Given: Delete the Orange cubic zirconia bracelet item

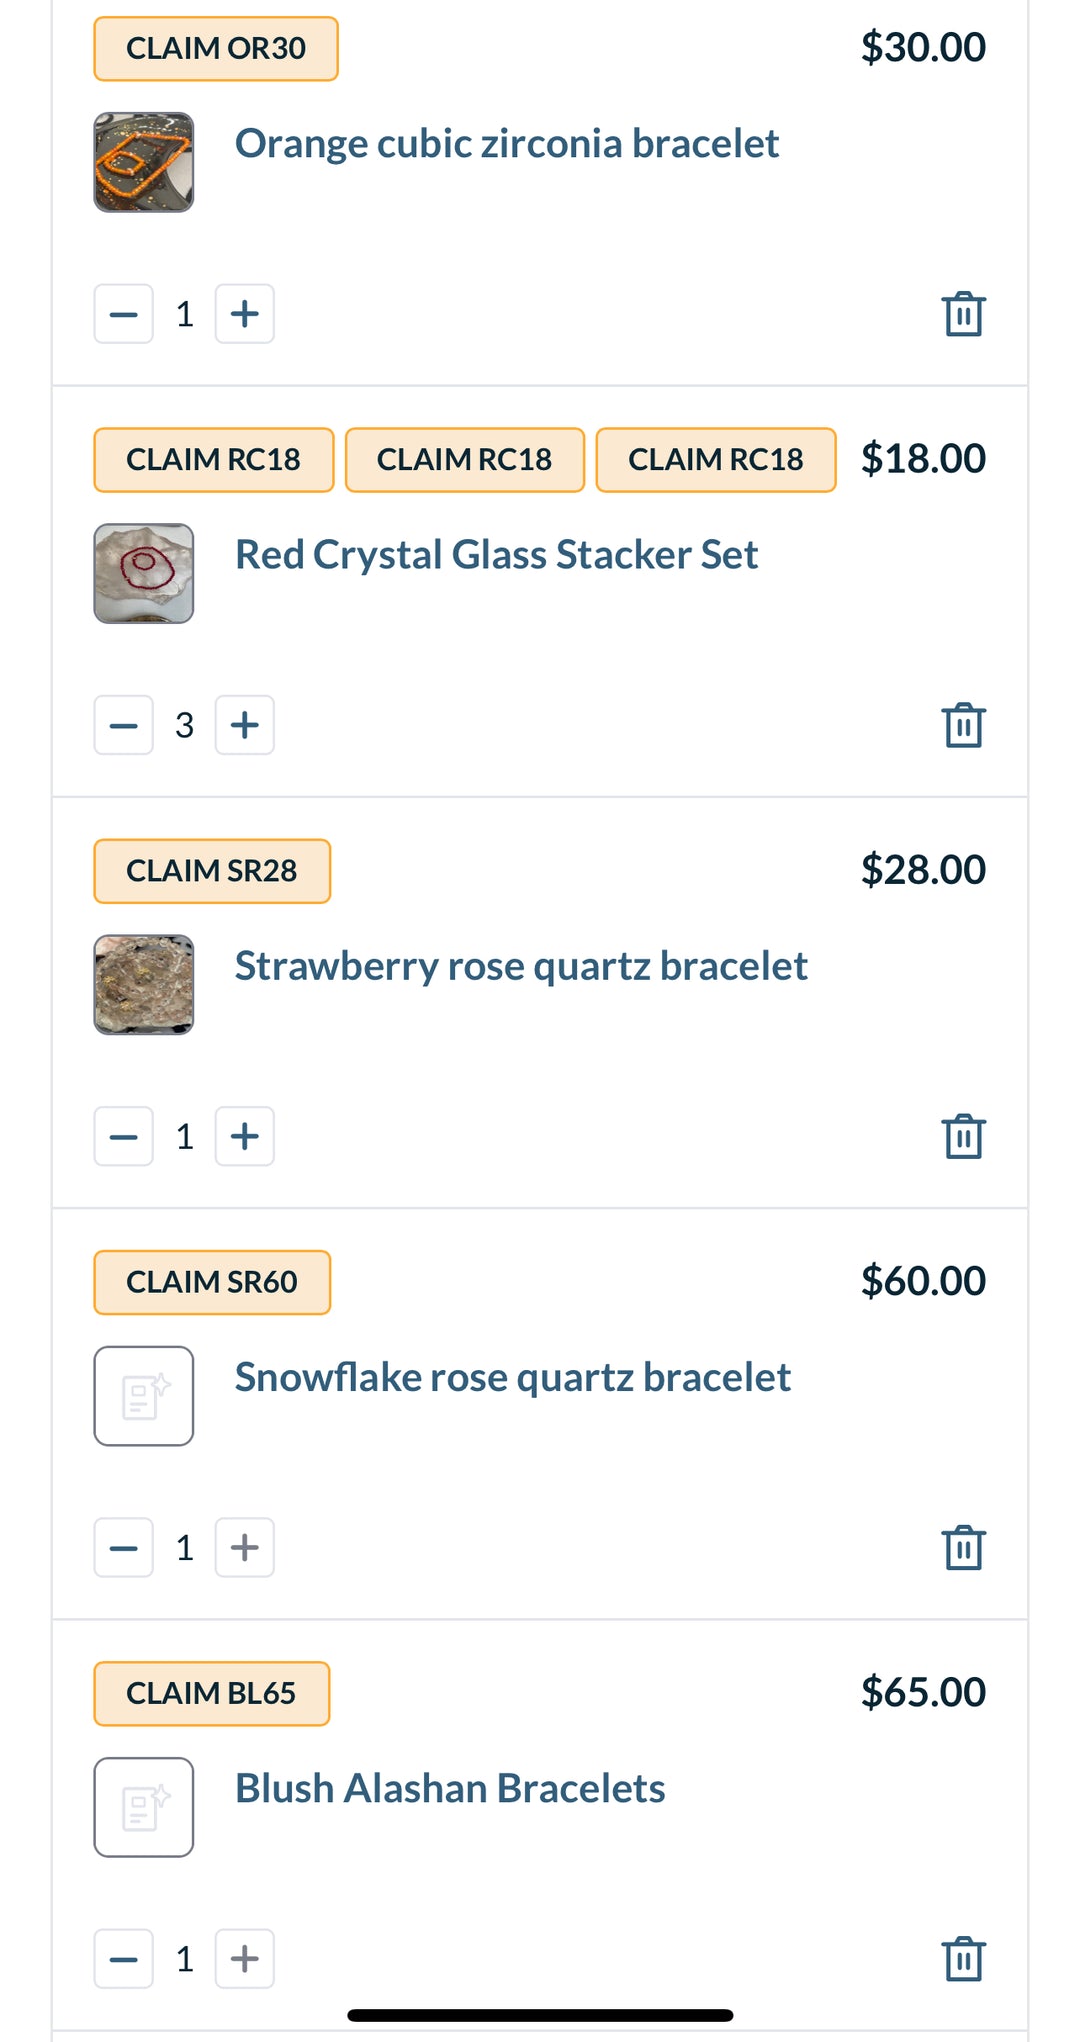Looking at the screenshot, I should pyautogui.click(x=963, y=314).
